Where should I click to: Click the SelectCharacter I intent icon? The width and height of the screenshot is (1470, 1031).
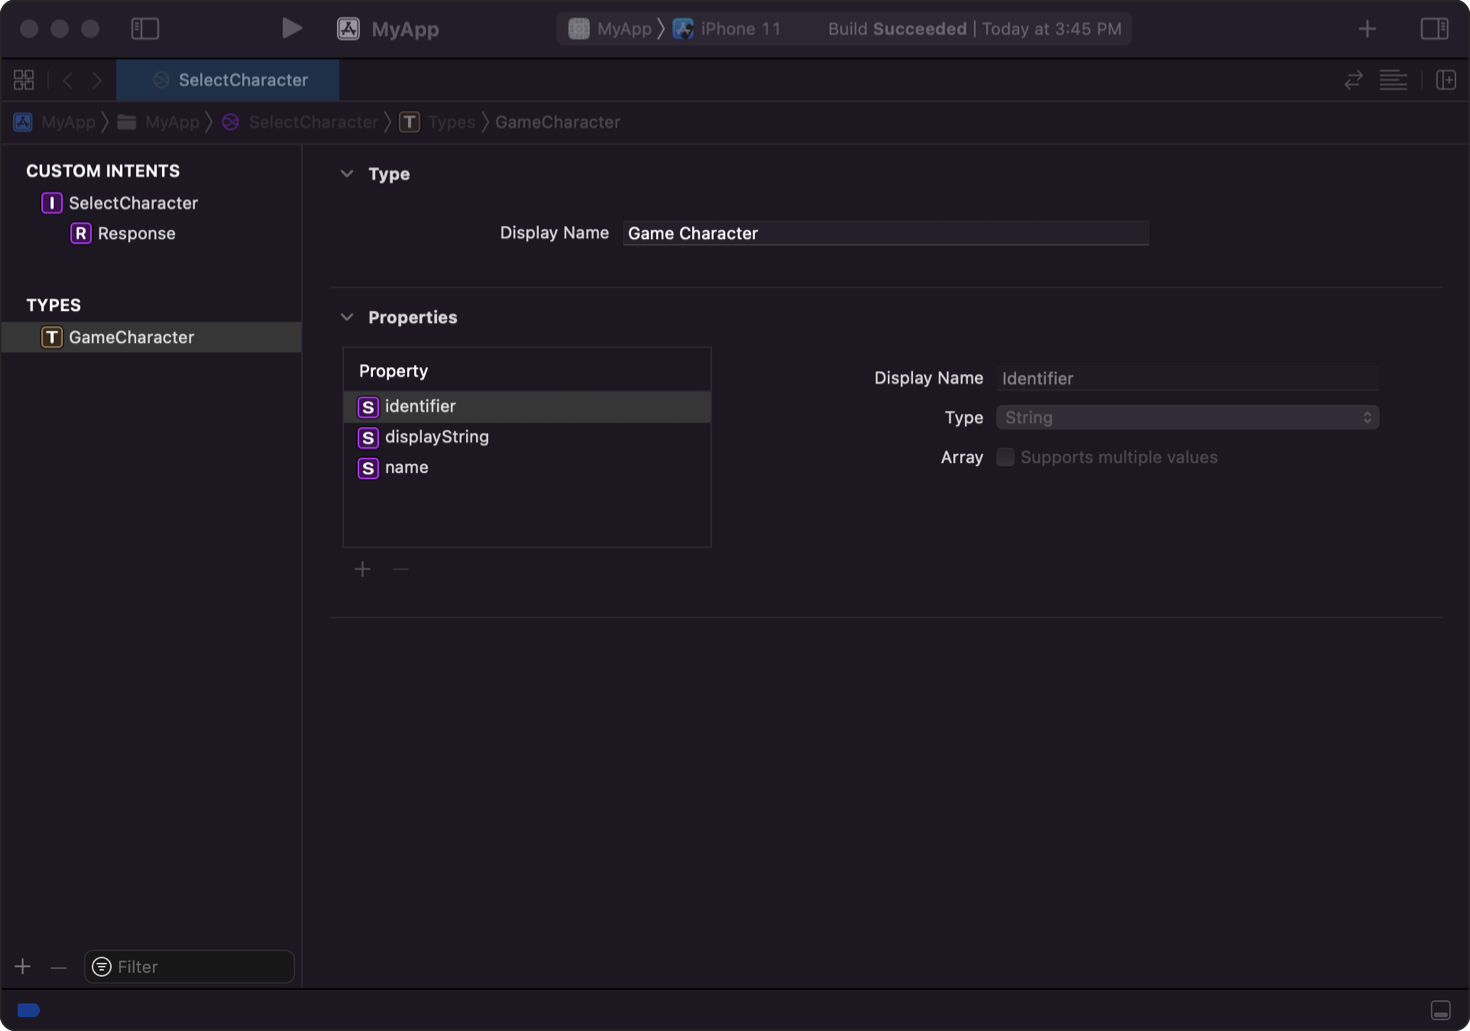52,203
